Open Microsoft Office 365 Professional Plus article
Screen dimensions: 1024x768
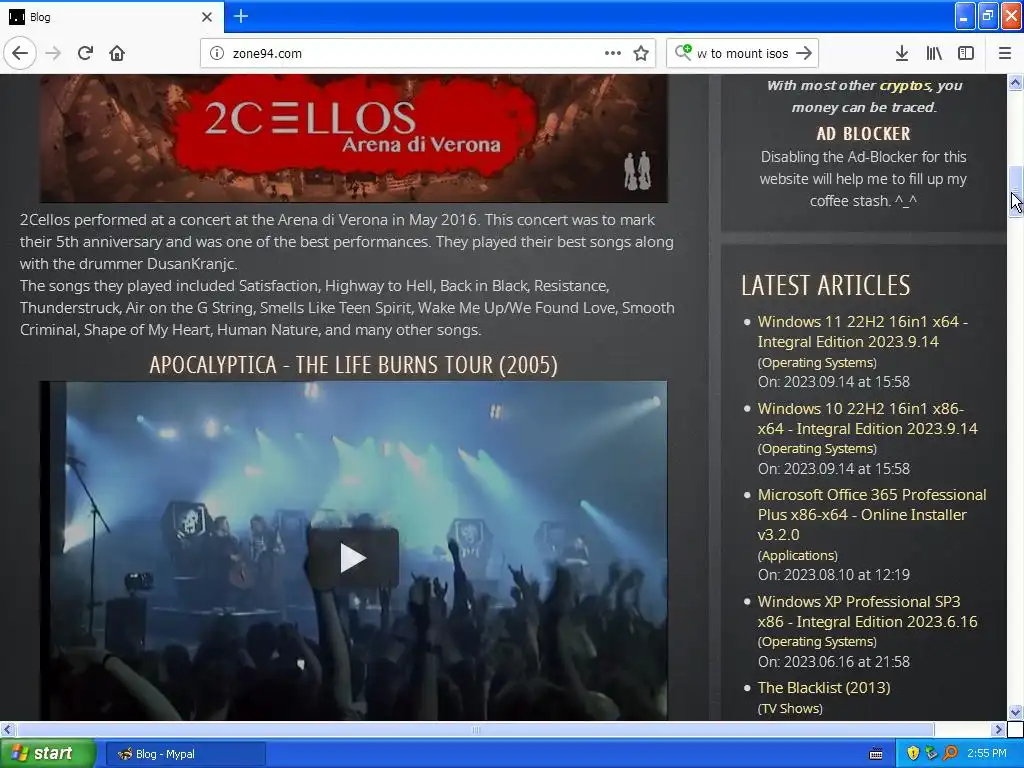coord(872,515)
